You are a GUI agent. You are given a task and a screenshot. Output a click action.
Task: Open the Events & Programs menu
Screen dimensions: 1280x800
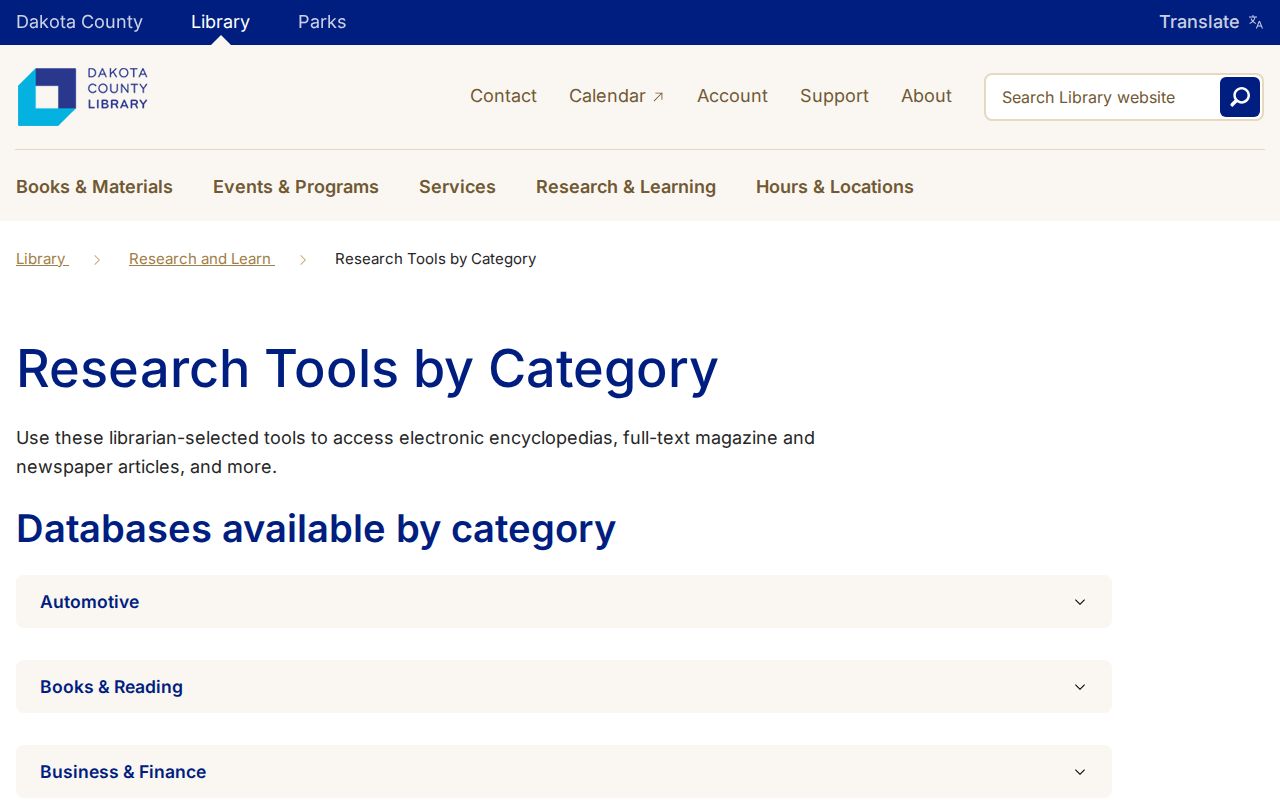coord(296,187)
